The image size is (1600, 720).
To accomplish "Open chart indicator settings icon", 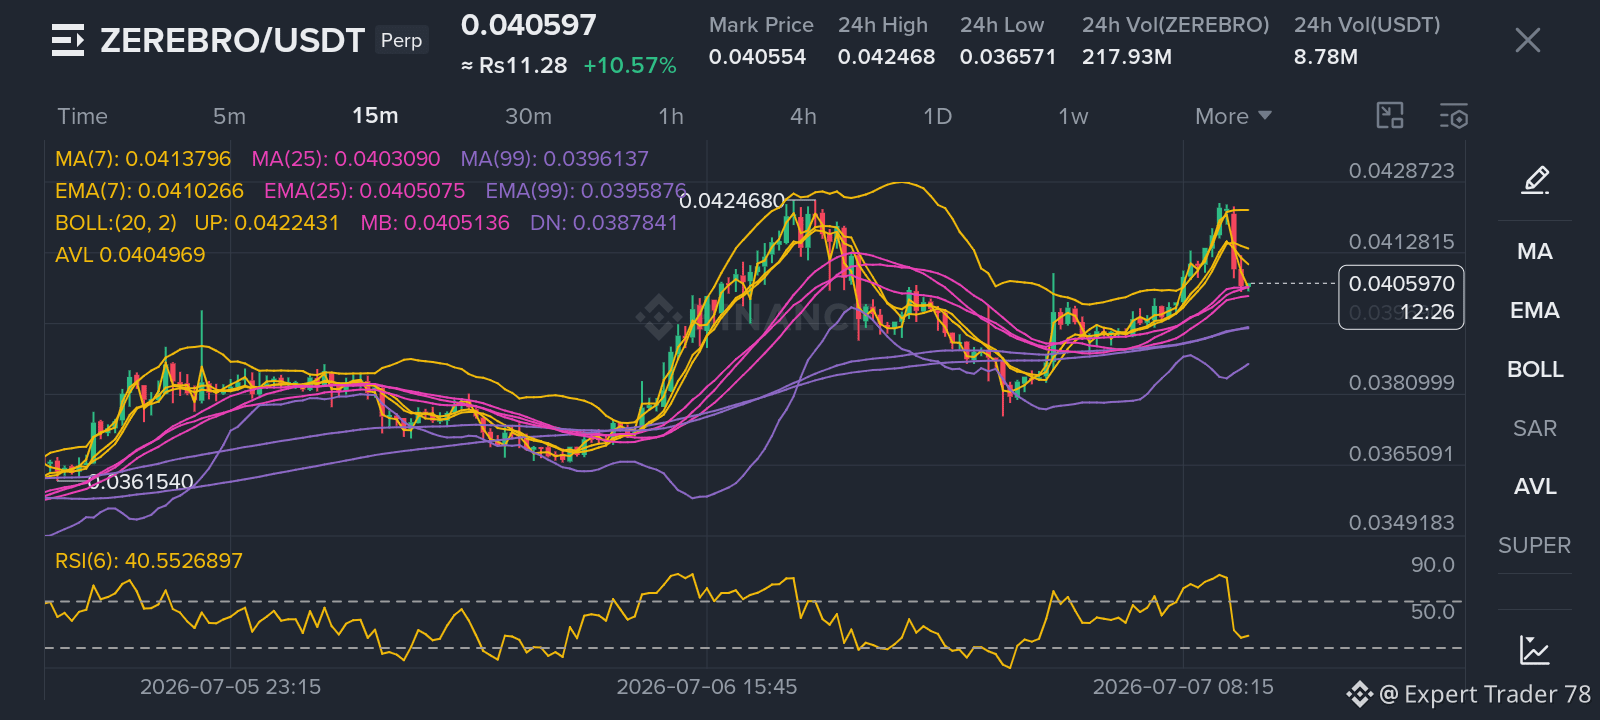I will coord(1454,116).
